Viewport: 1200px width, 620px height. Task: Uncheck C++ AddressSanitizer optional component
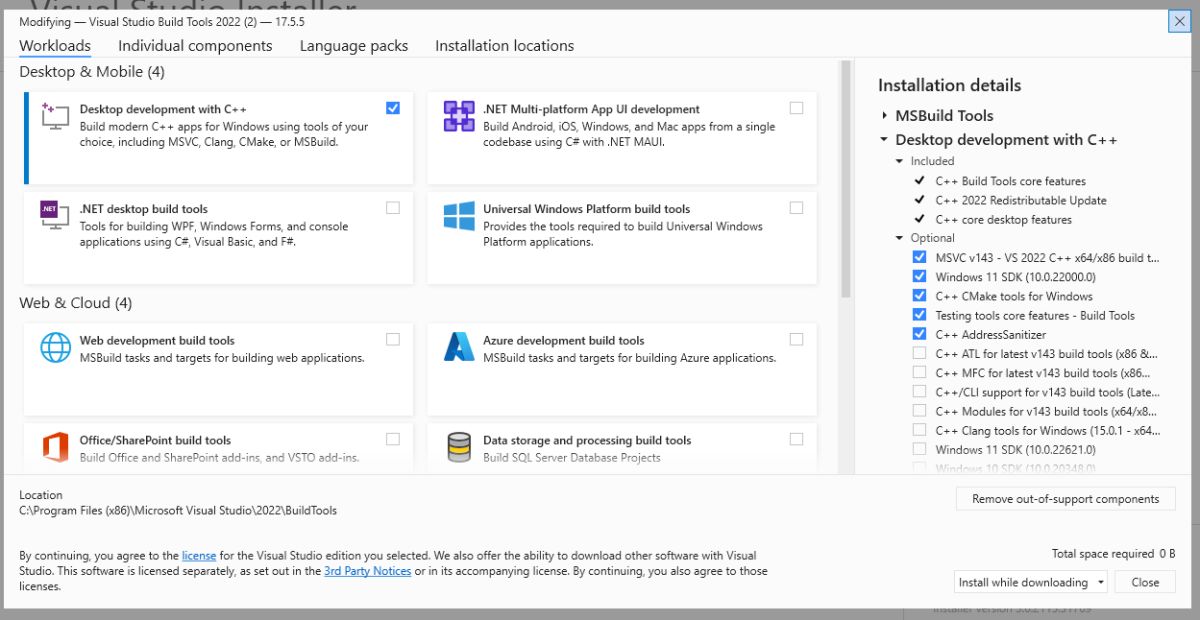(x=919, y=334)
